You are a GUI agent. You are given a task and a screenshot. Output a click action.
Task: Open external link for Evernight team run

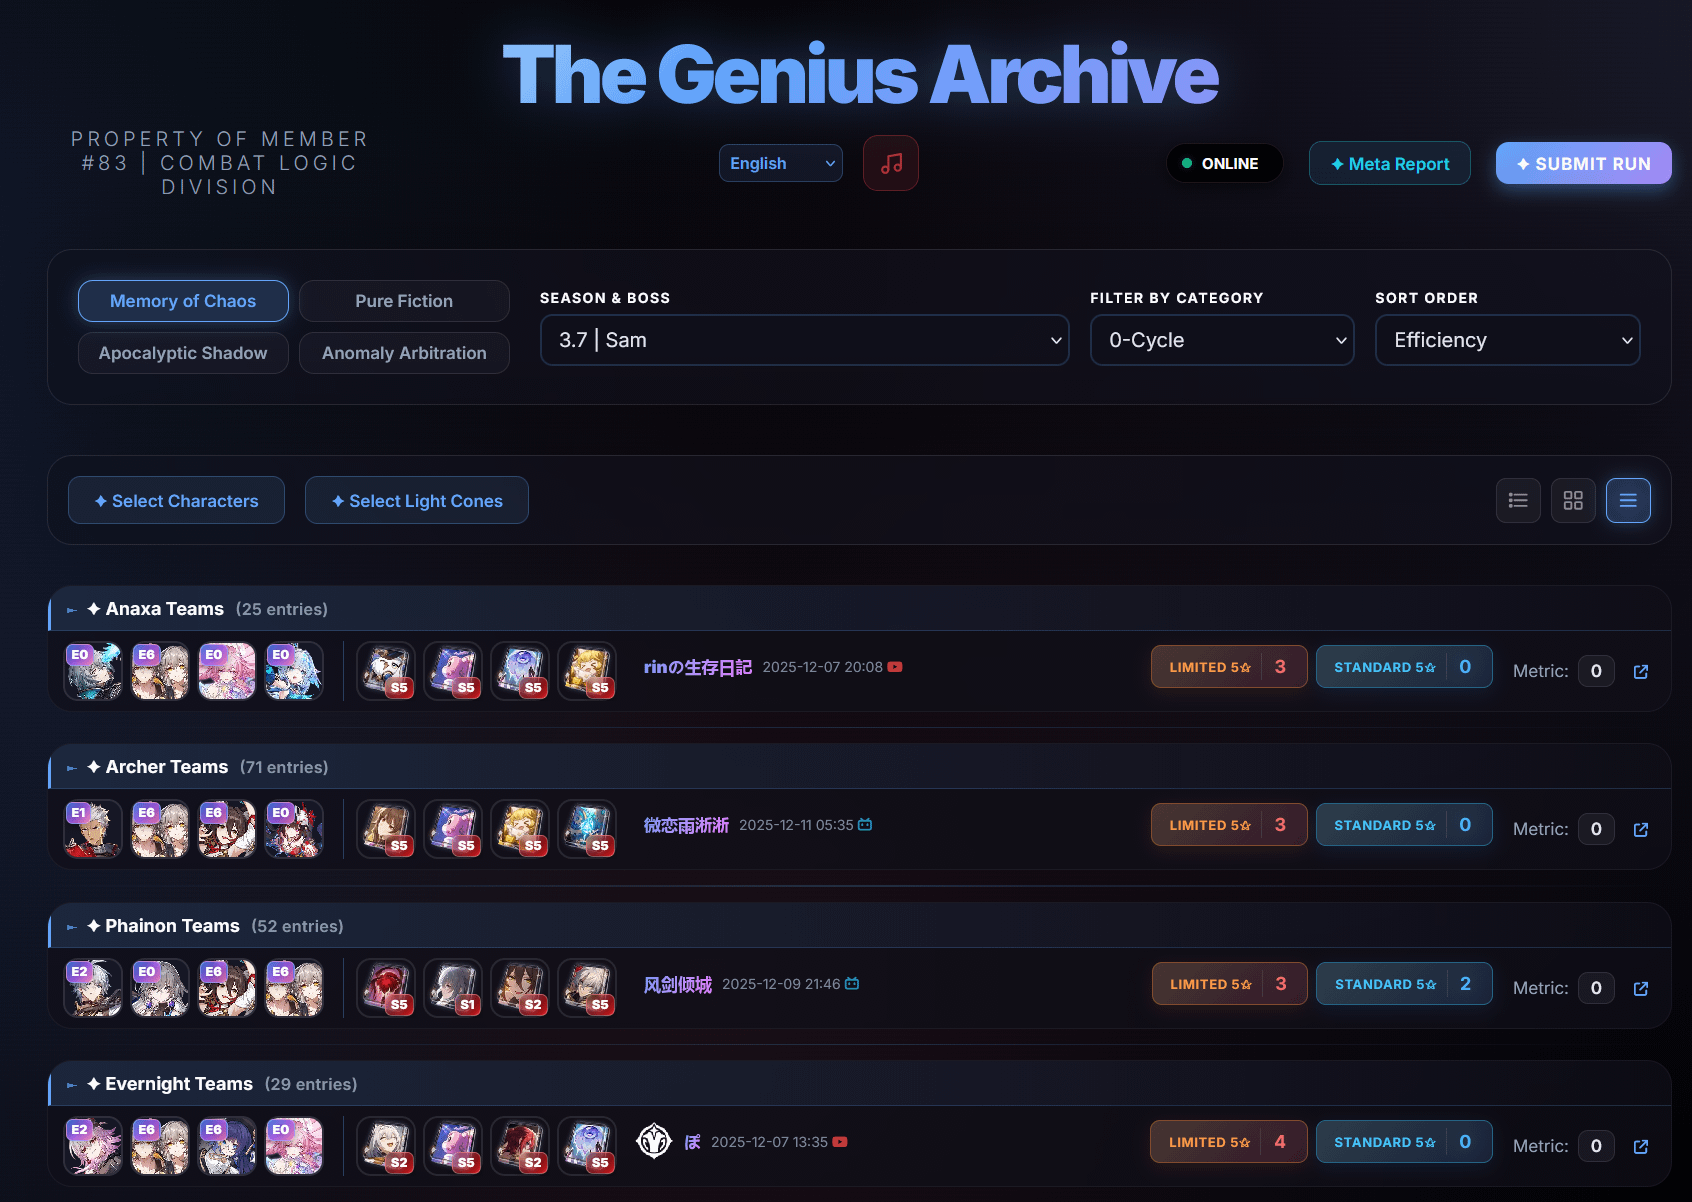click(1641, 1146)
